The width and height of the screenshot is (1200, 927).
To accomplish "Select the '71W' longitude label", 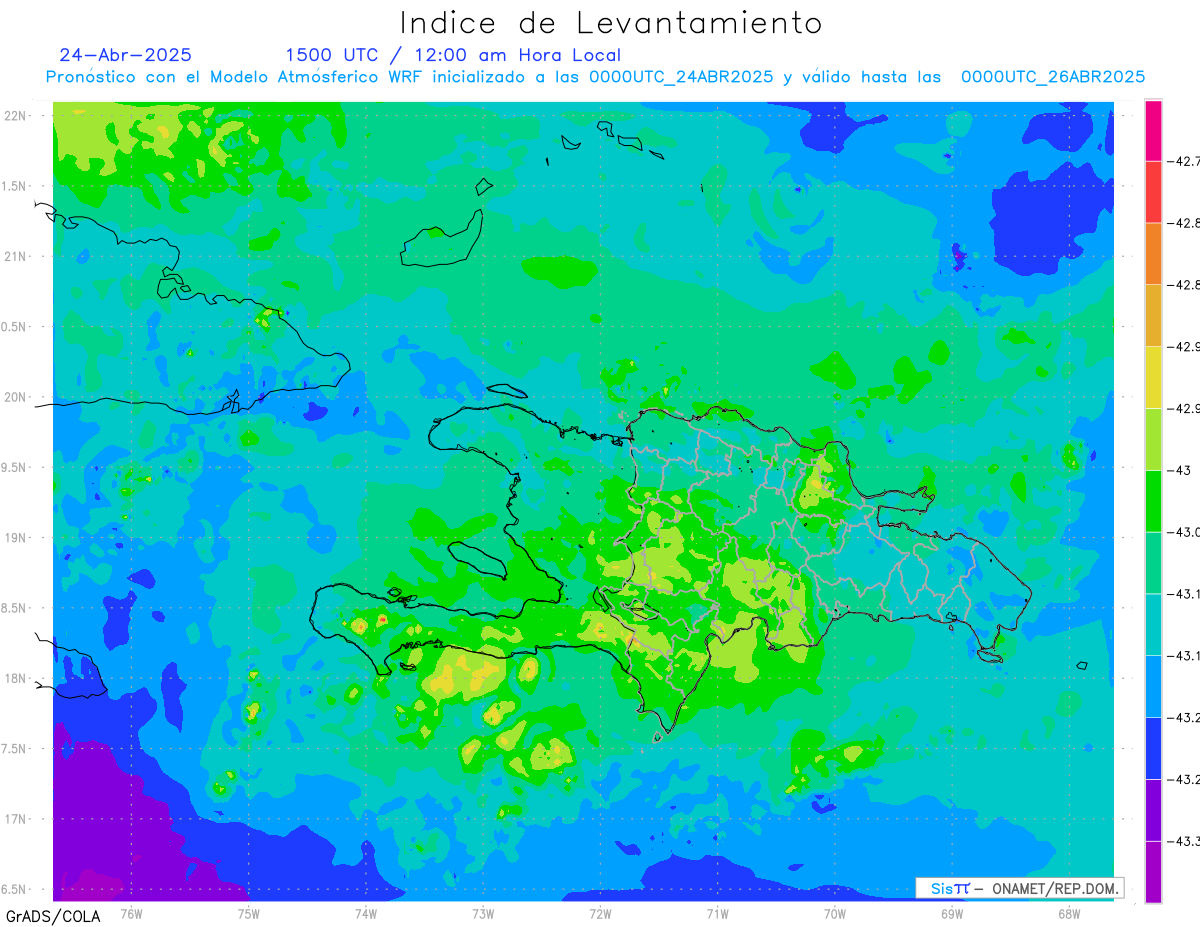I will tap(717, 913).
